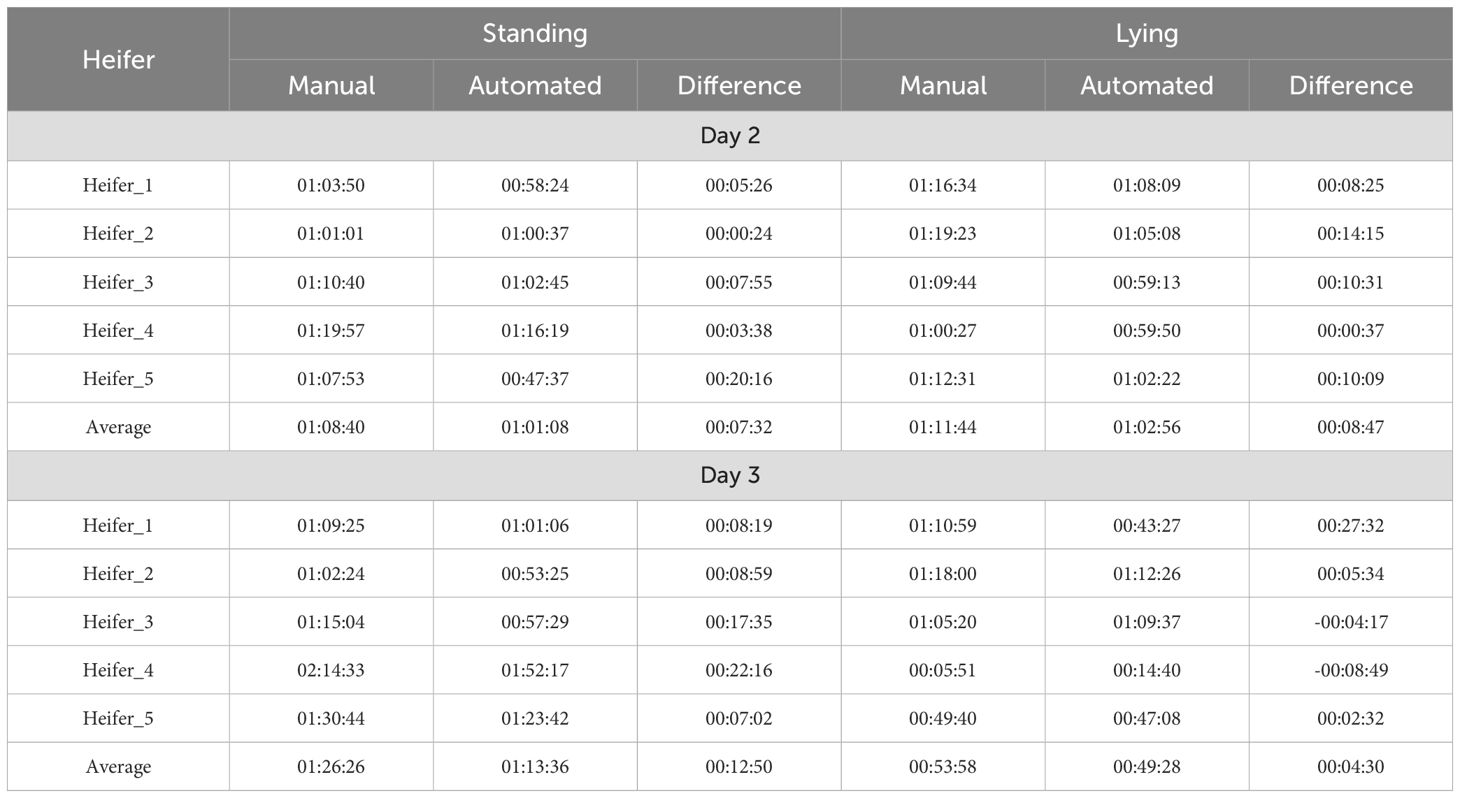Click Difference header under Standing
1460x798 pixels.
coord(739,85)
